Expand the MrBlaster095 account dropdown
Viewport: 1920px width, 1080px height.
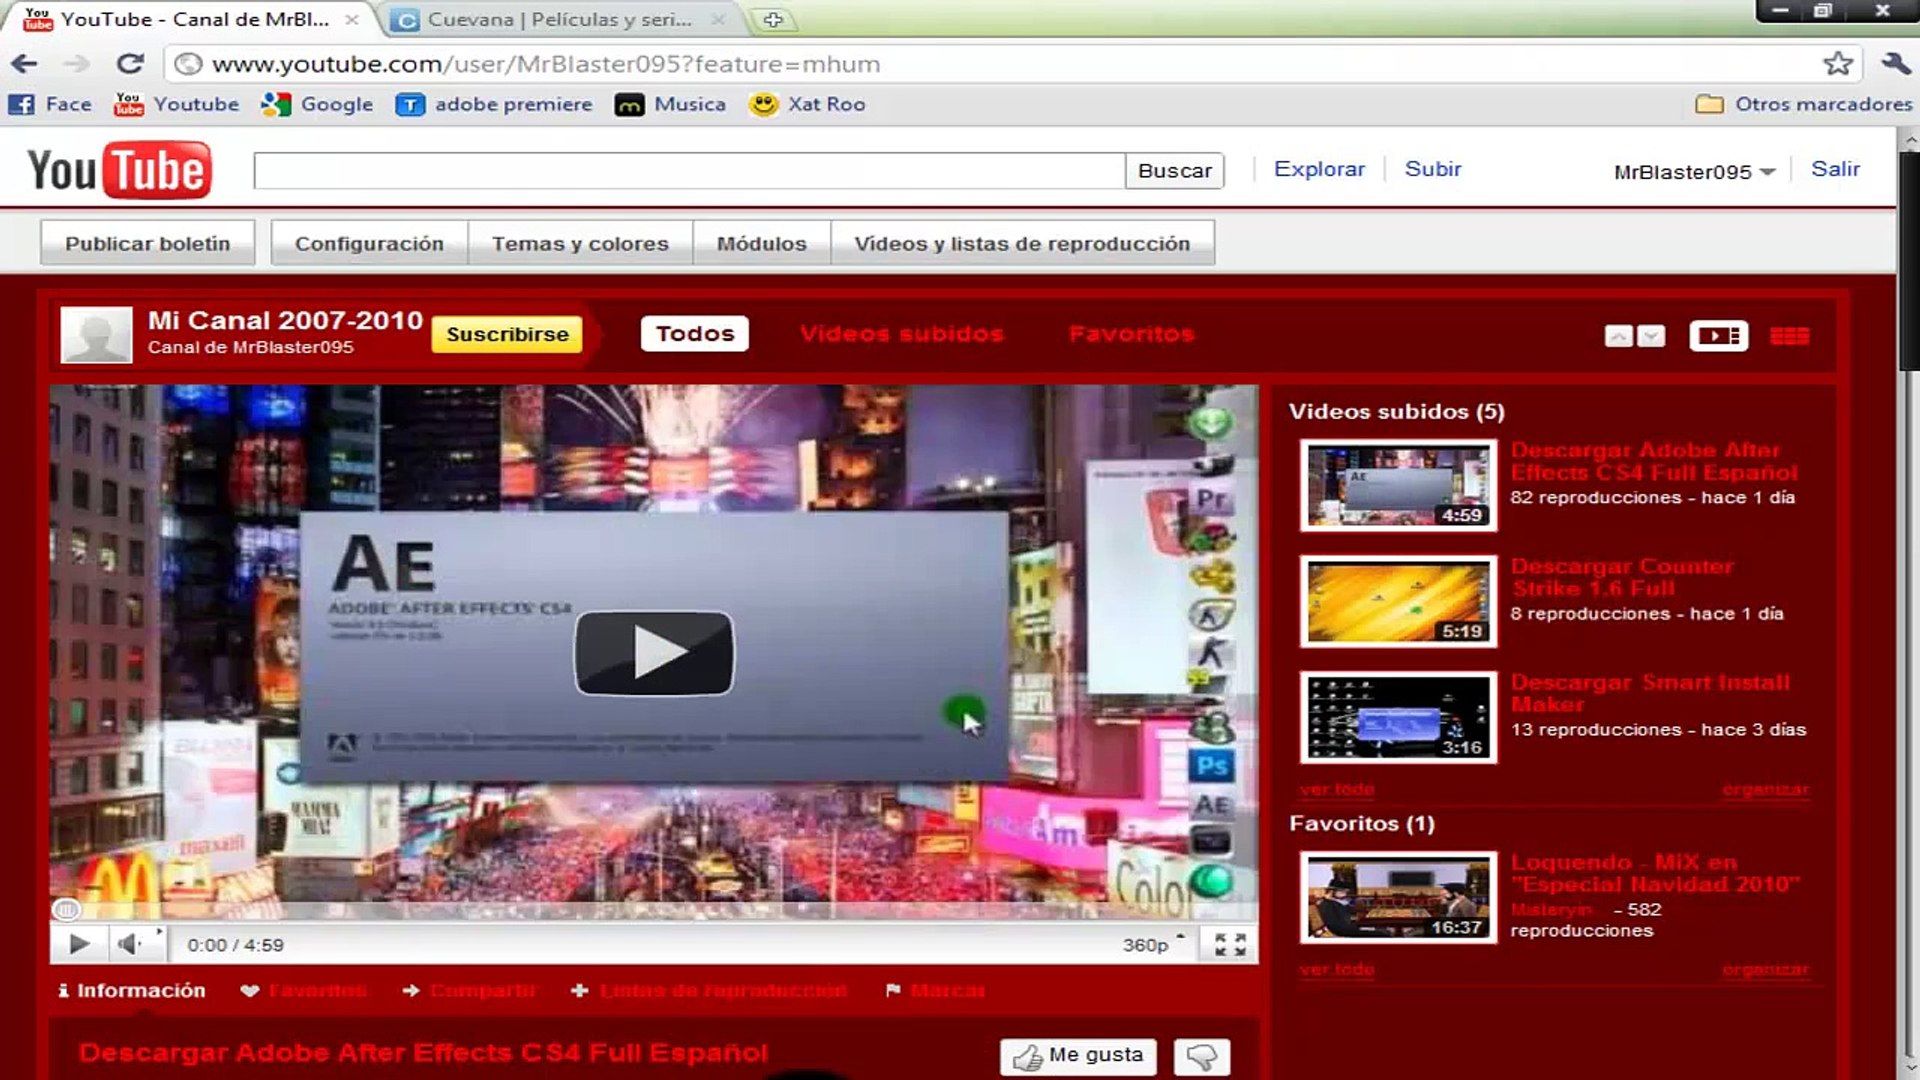(x=1694, y=172)
